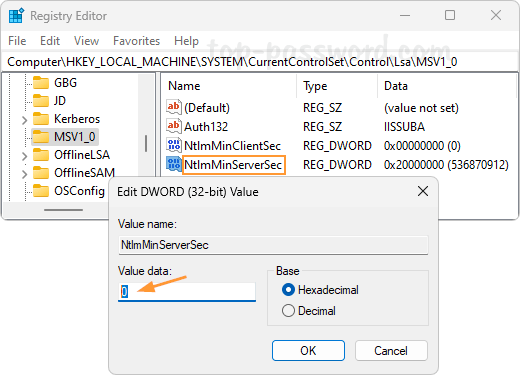Select the GBG folder icon in tree

tap(41, 82)
